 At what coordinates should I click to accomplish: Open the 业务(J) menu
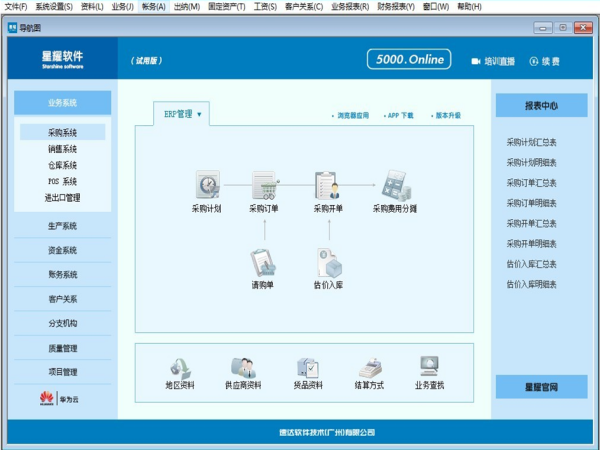[x=122, y=6]
